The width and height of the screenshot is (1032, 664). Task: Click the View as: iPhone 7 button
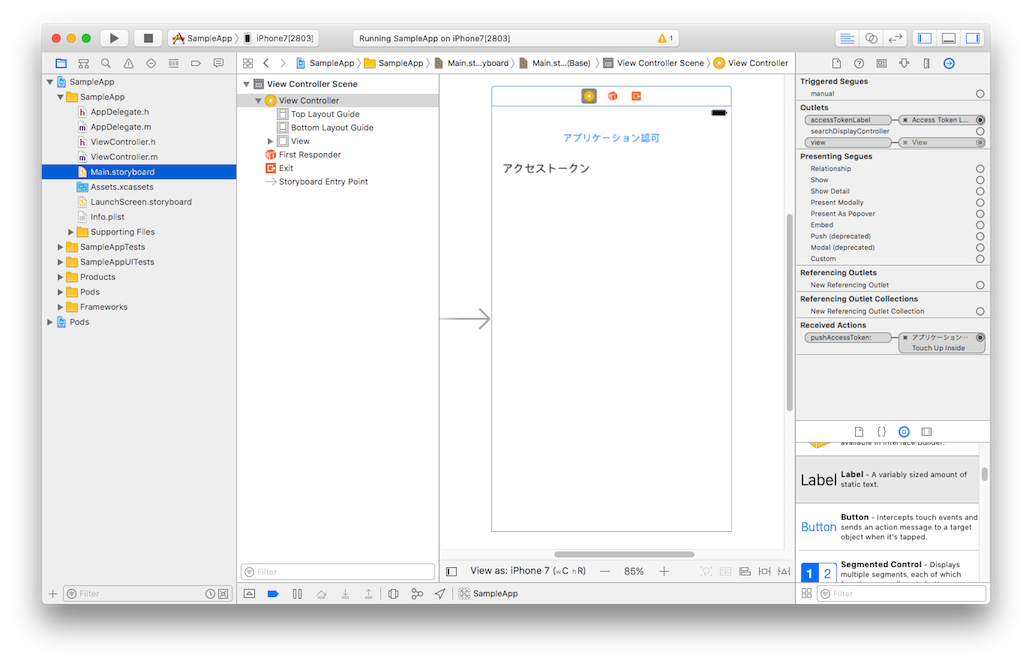[x=527, y=571]
